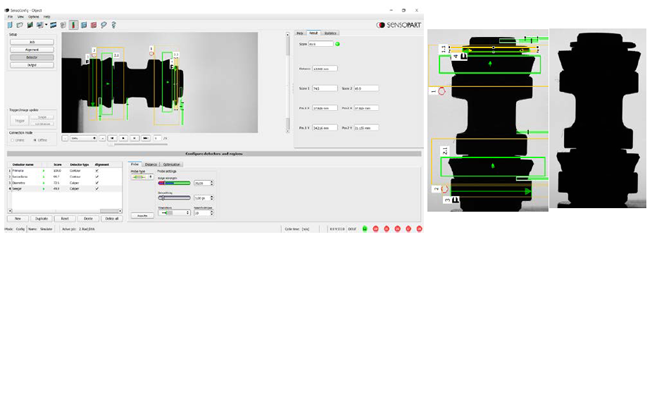Switch to the Optimisation tab

coord(171,165)
